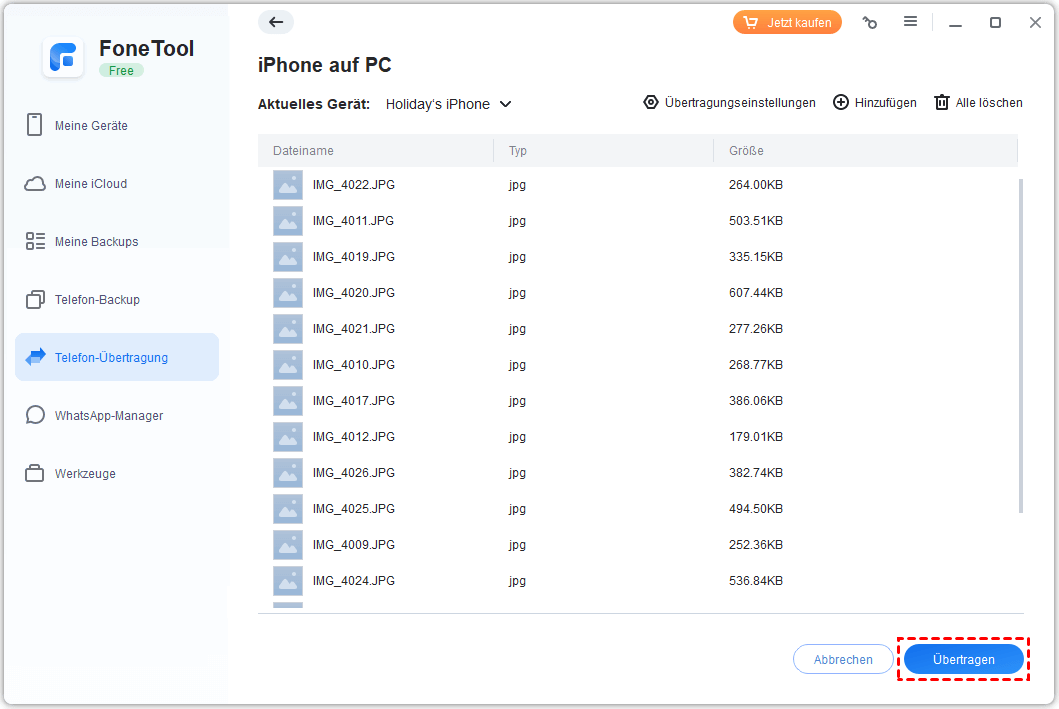
Task: Click the key icon in title bar
Action: (x=870, y=22)
